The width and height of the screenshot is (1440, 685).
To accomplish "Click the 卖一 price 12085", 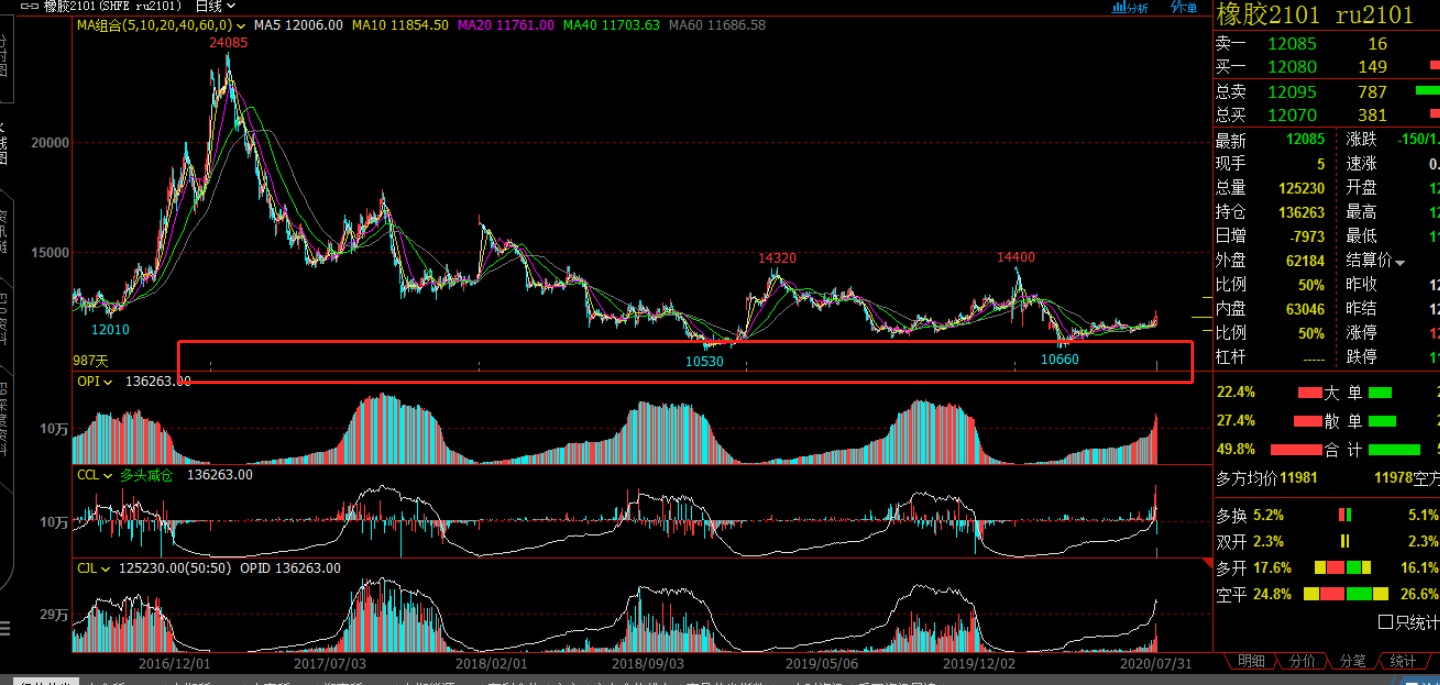I will 1292,44.
